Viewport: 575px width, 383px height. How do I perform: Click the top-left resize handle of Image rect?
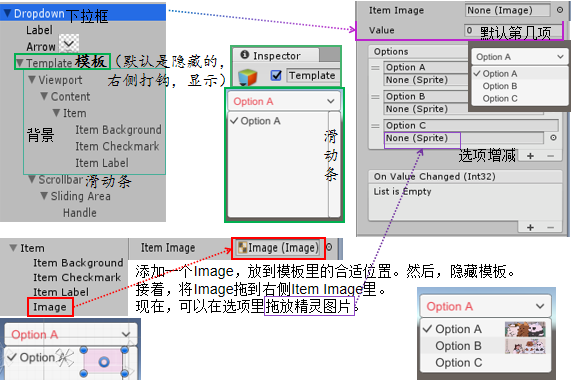84,350
